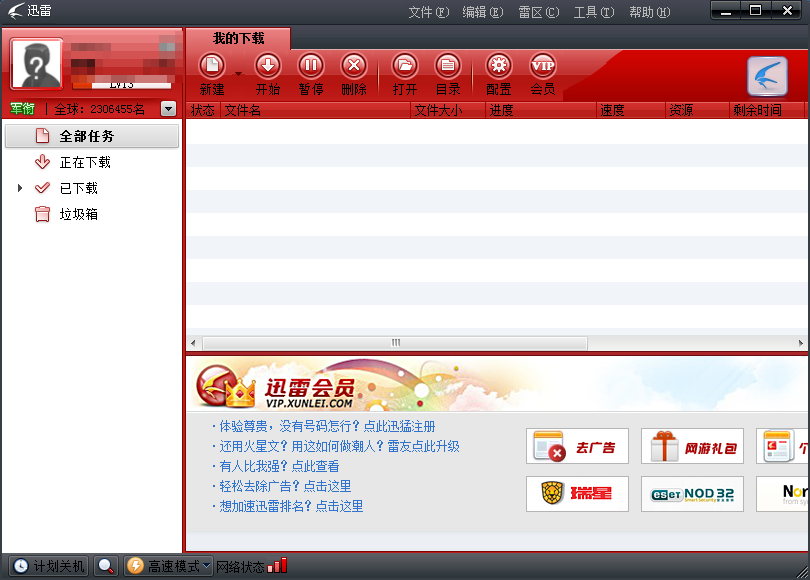Image resolution: width=810 pixels, height=580 pixels.
Task: Open the 编辑(E) menu
Action: click(x=483, y=12)
